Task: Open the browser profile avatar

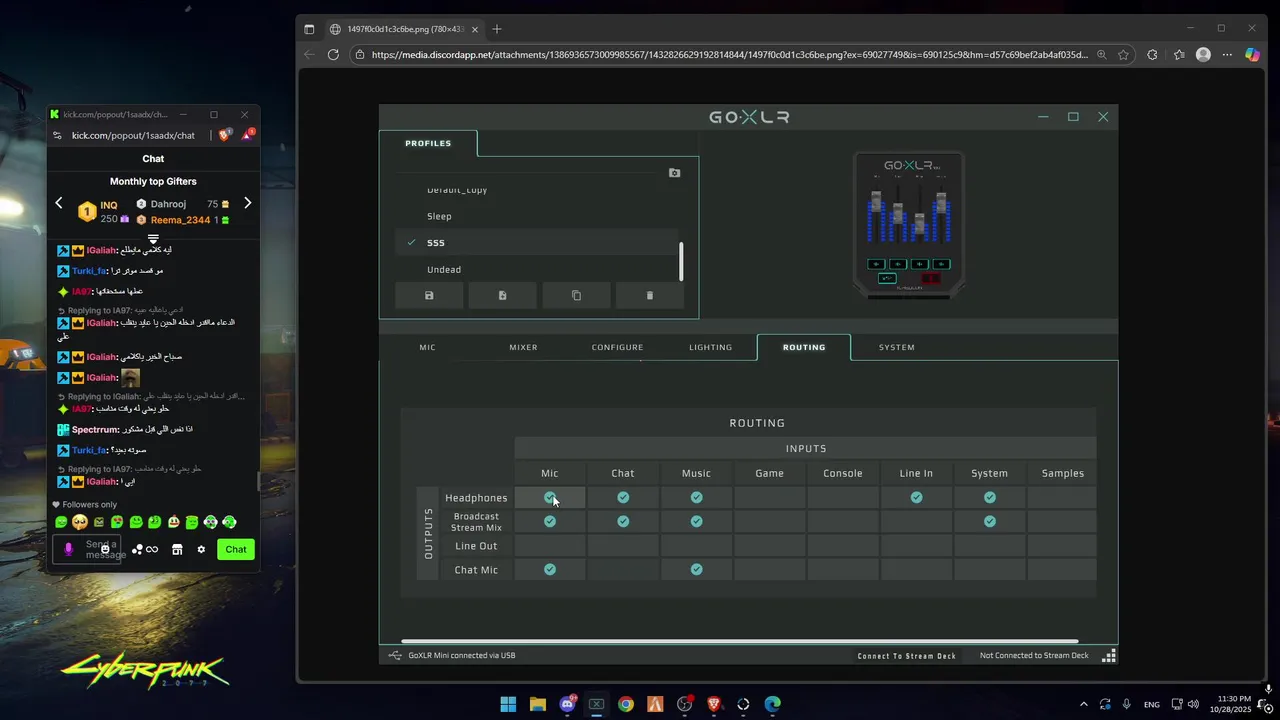Action: coord(1203,55)
